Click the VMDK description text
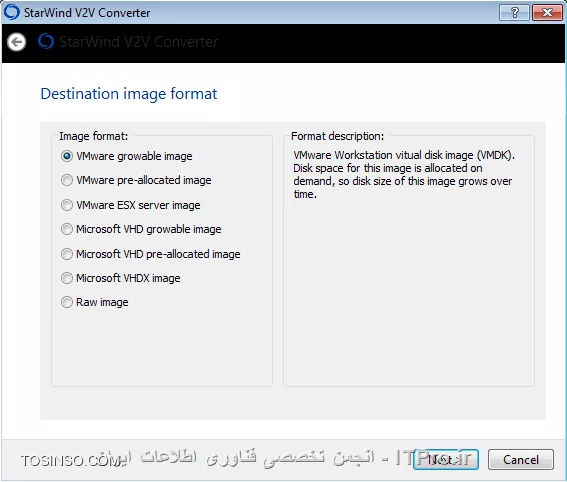This screenshot has width=567, height=482. click(x=404, y=175)
